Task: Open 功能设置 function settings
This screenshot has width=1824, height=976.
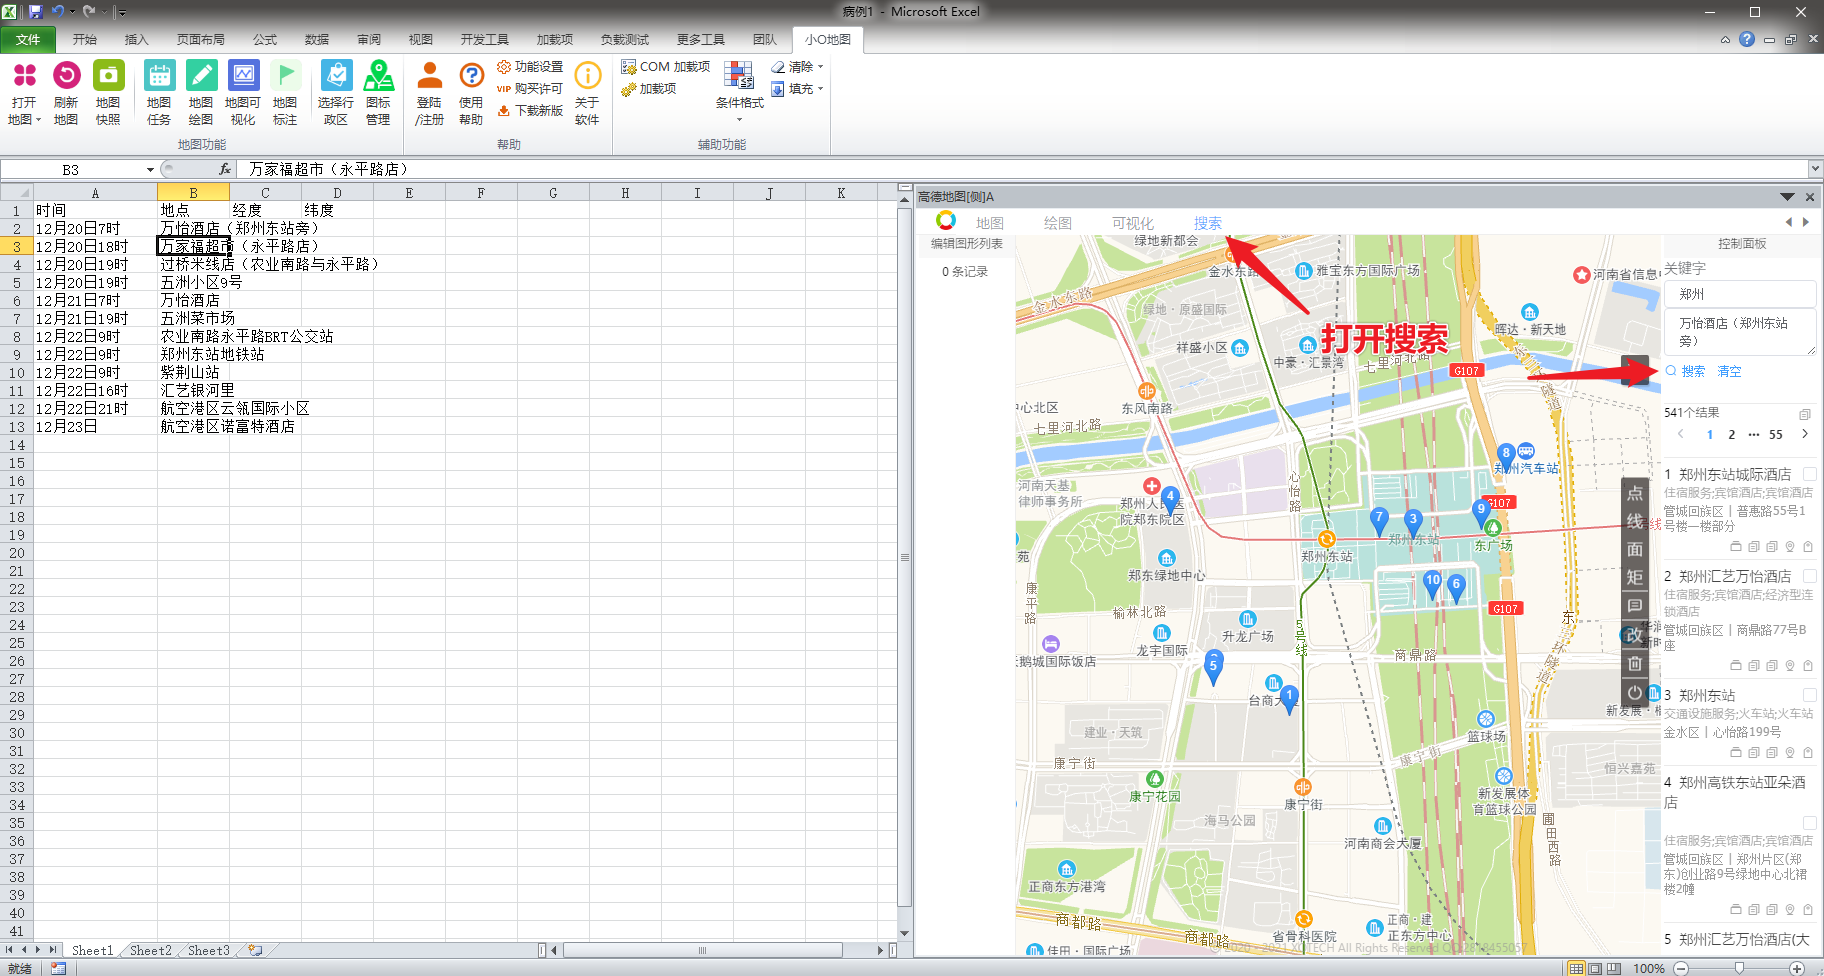Action: coord(530,67)
